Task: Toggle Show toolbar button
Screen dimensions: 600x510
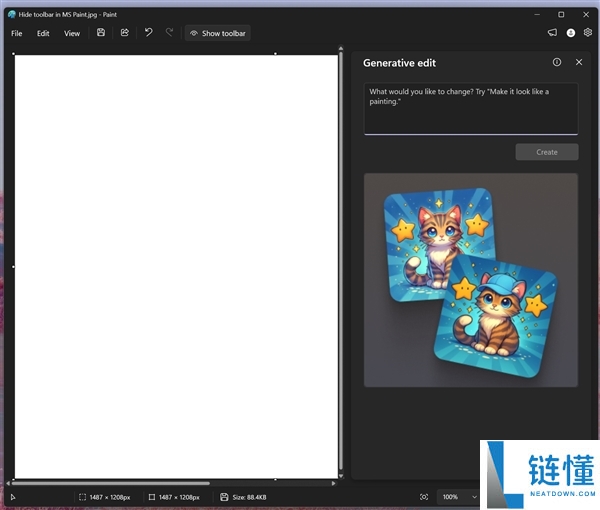Action: tap(218, 33)
